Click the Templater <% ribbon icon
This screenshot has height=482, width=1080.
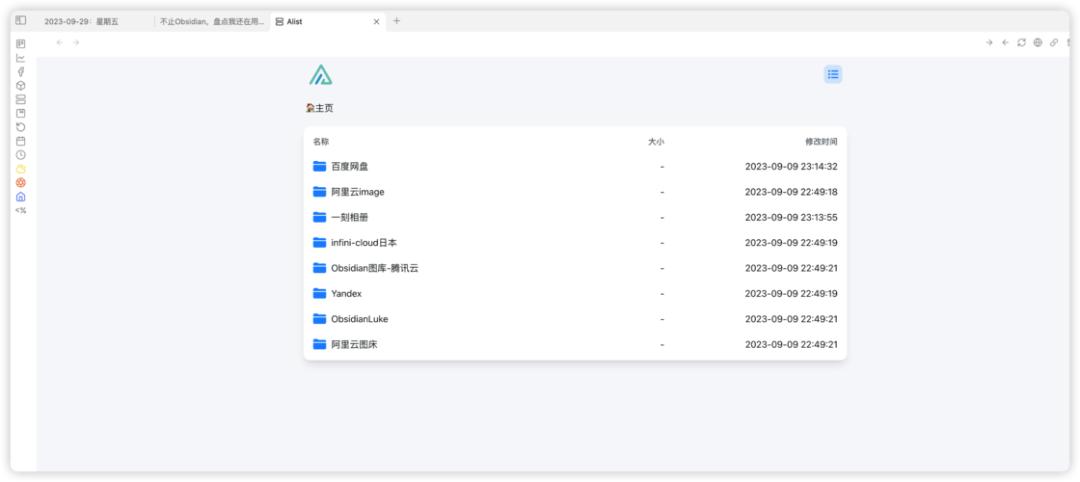pos(21,211)
